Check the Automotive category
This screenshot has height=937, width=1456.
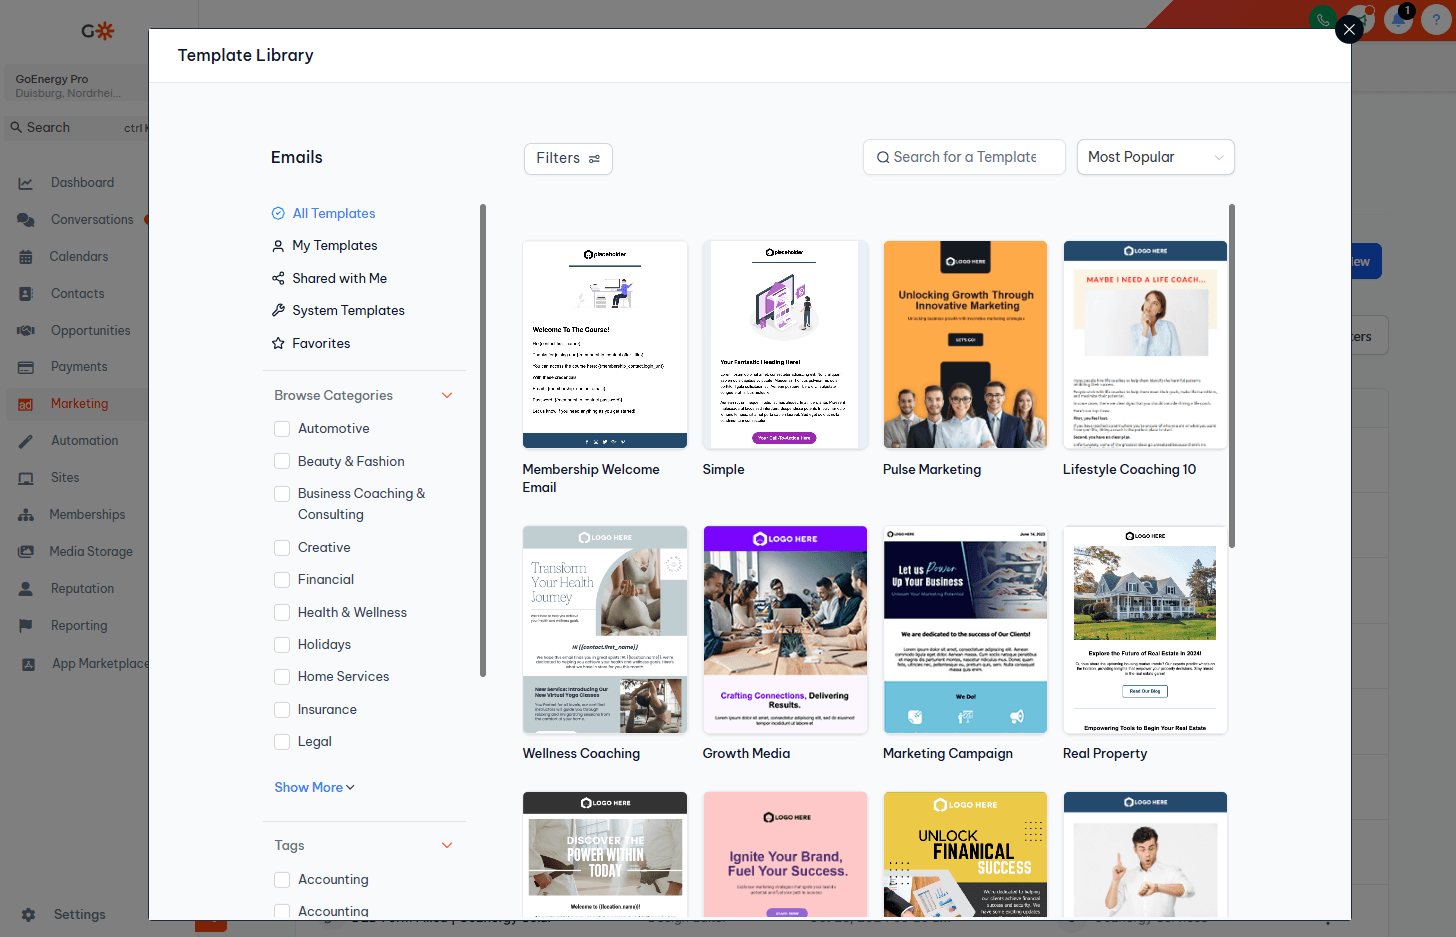[x=282, y=429]
